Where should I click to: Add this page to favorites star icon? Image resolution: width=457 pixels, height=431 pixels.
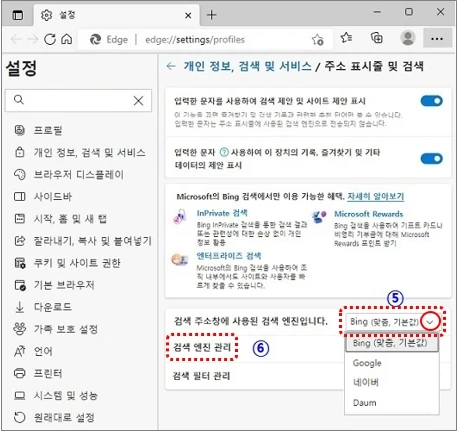pyautogui.click(x=317, y=40)
